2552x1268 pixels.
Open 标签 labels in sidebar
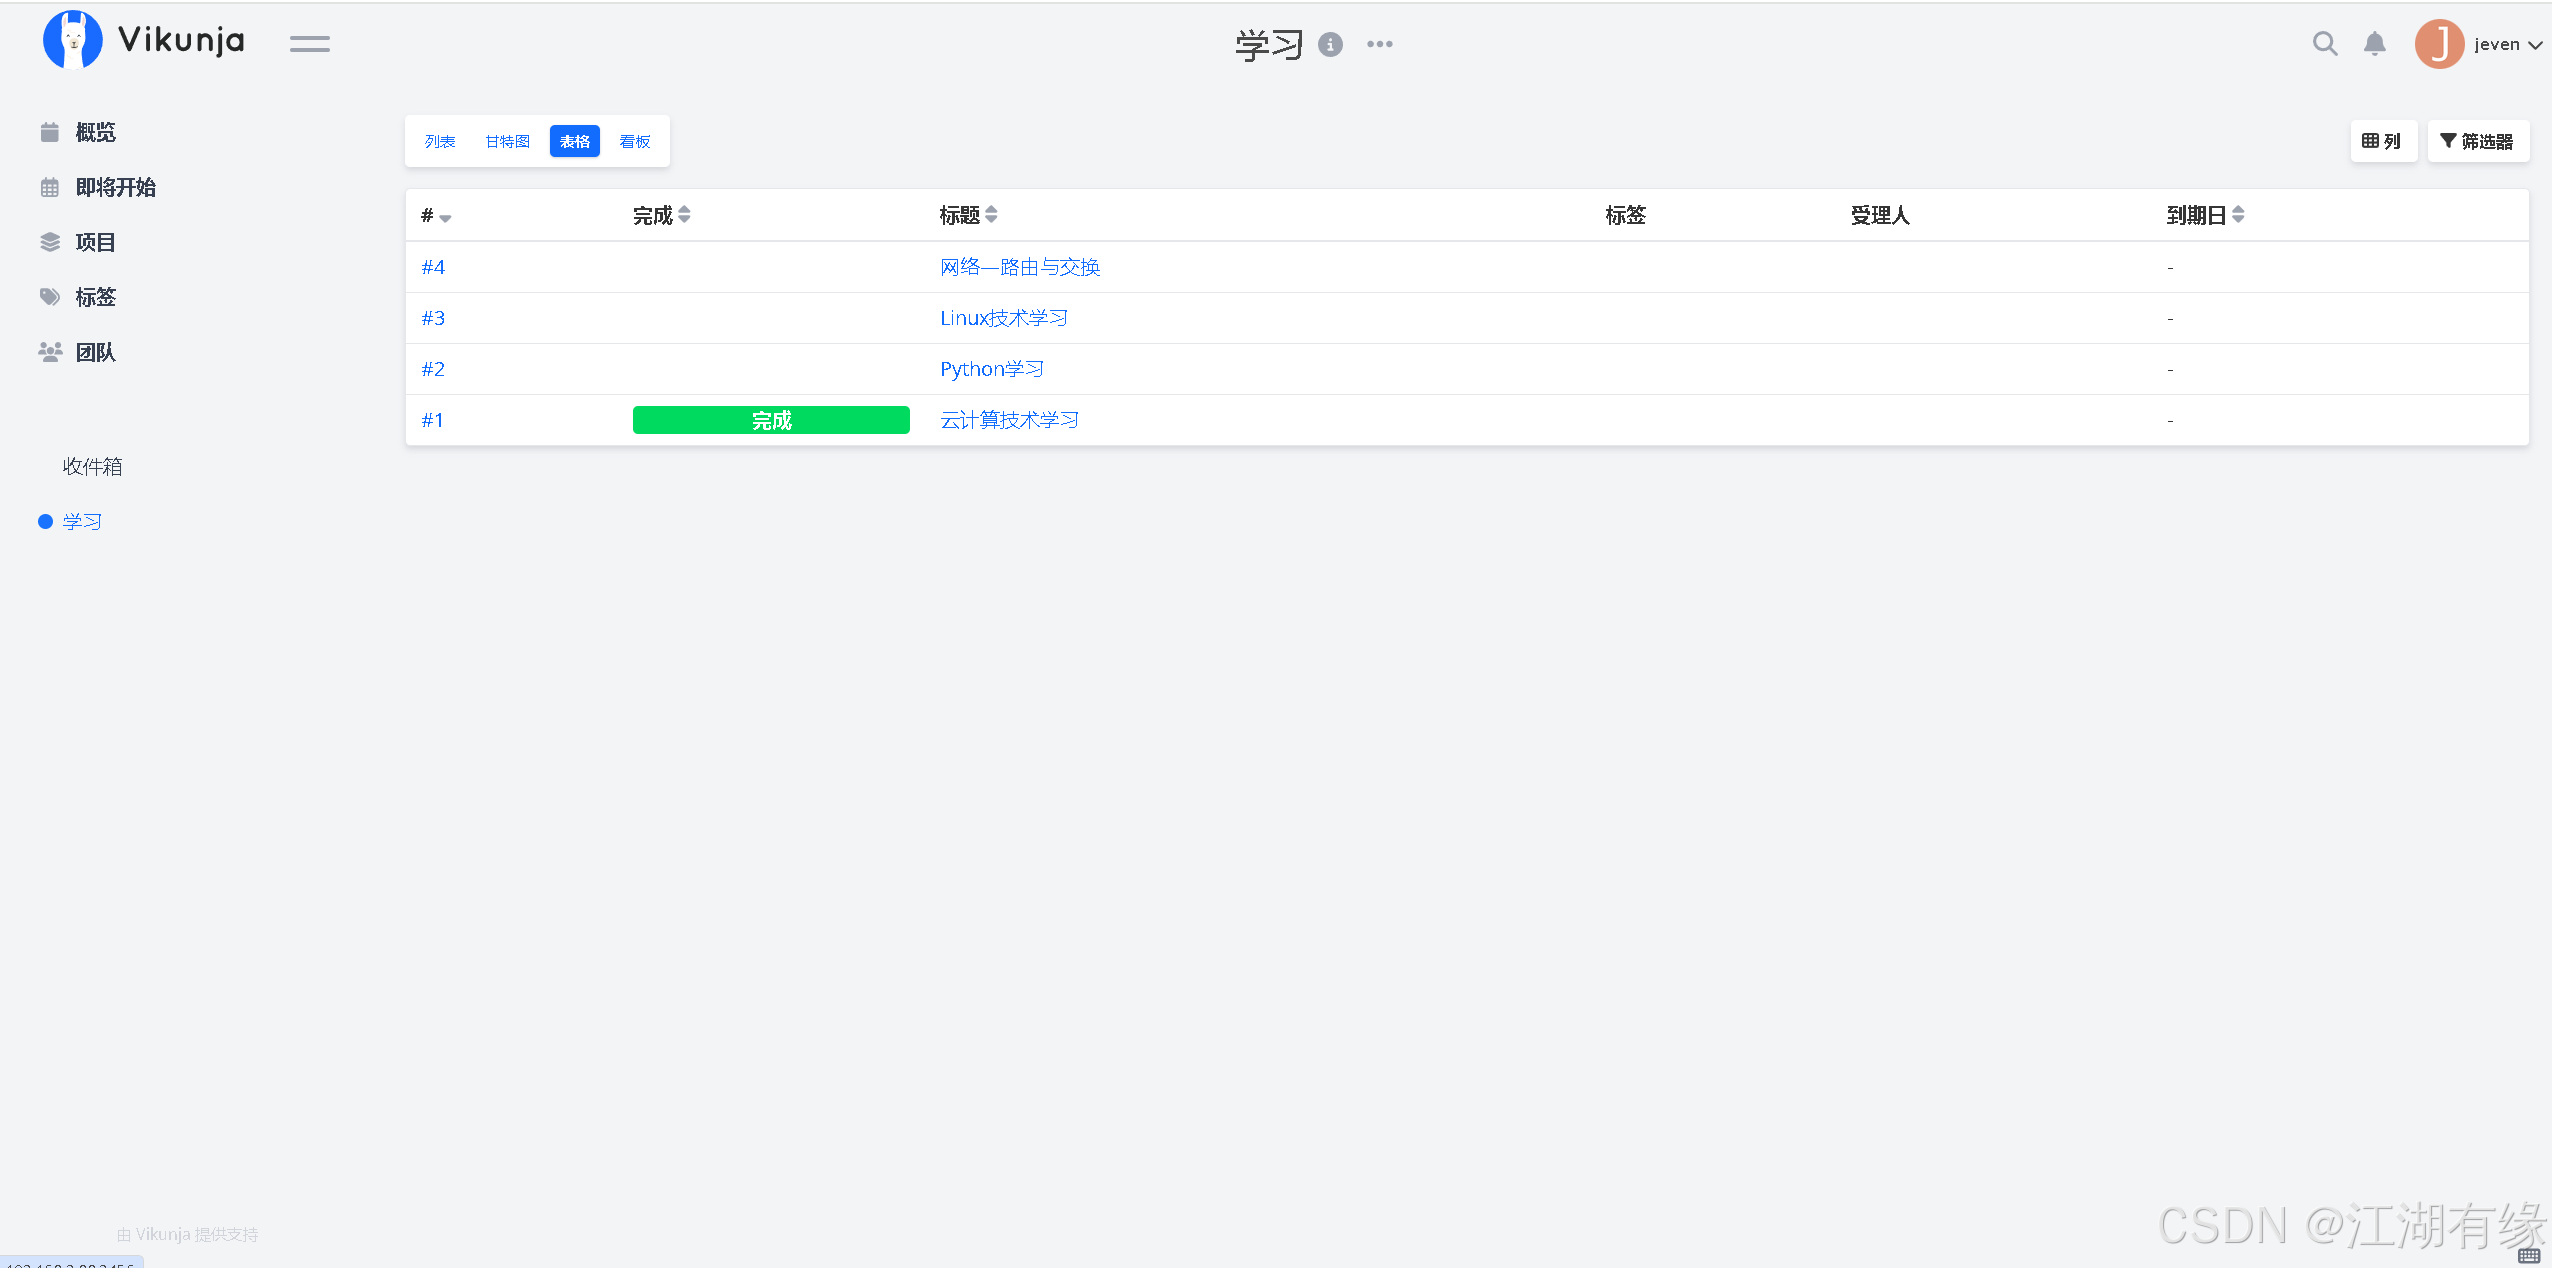(95, 297)
